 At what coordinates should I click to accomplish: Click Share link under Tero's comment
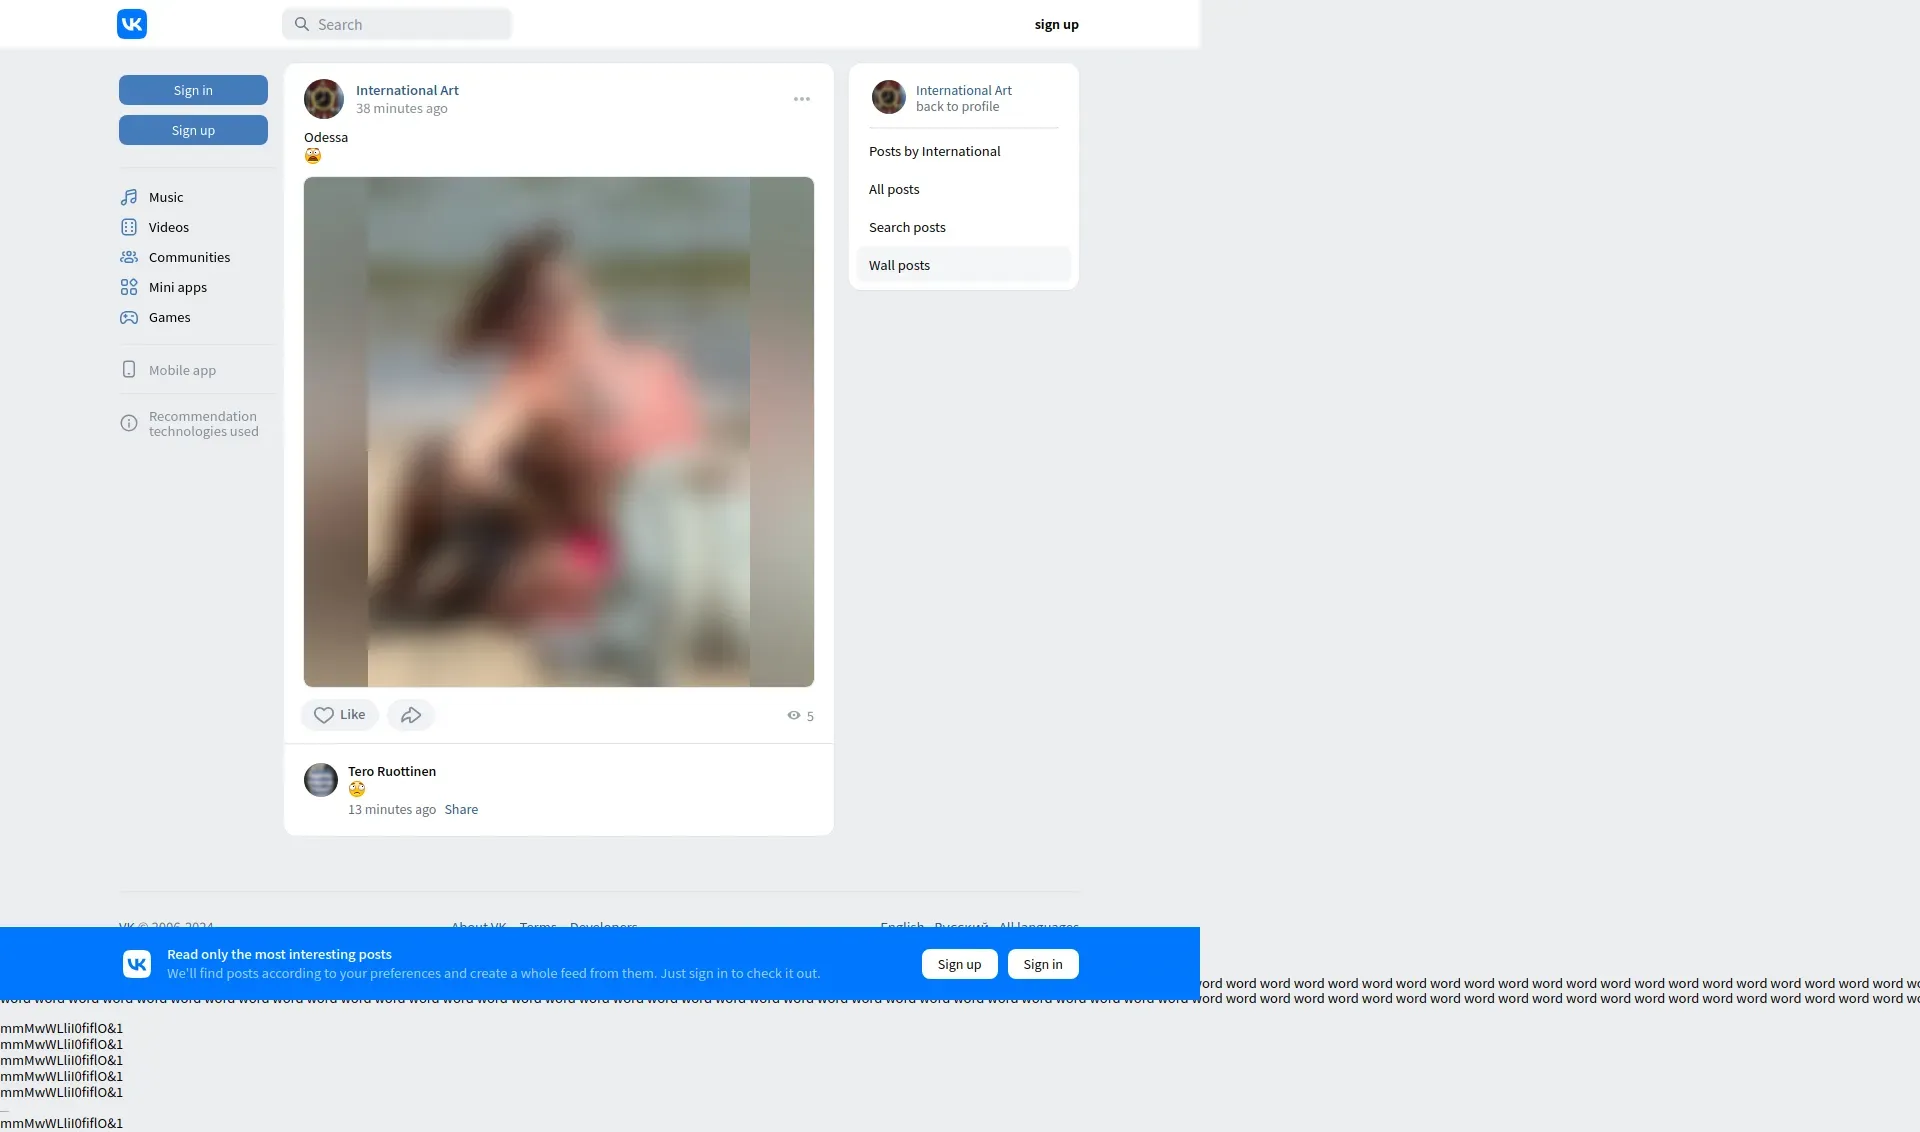point(461,809)
